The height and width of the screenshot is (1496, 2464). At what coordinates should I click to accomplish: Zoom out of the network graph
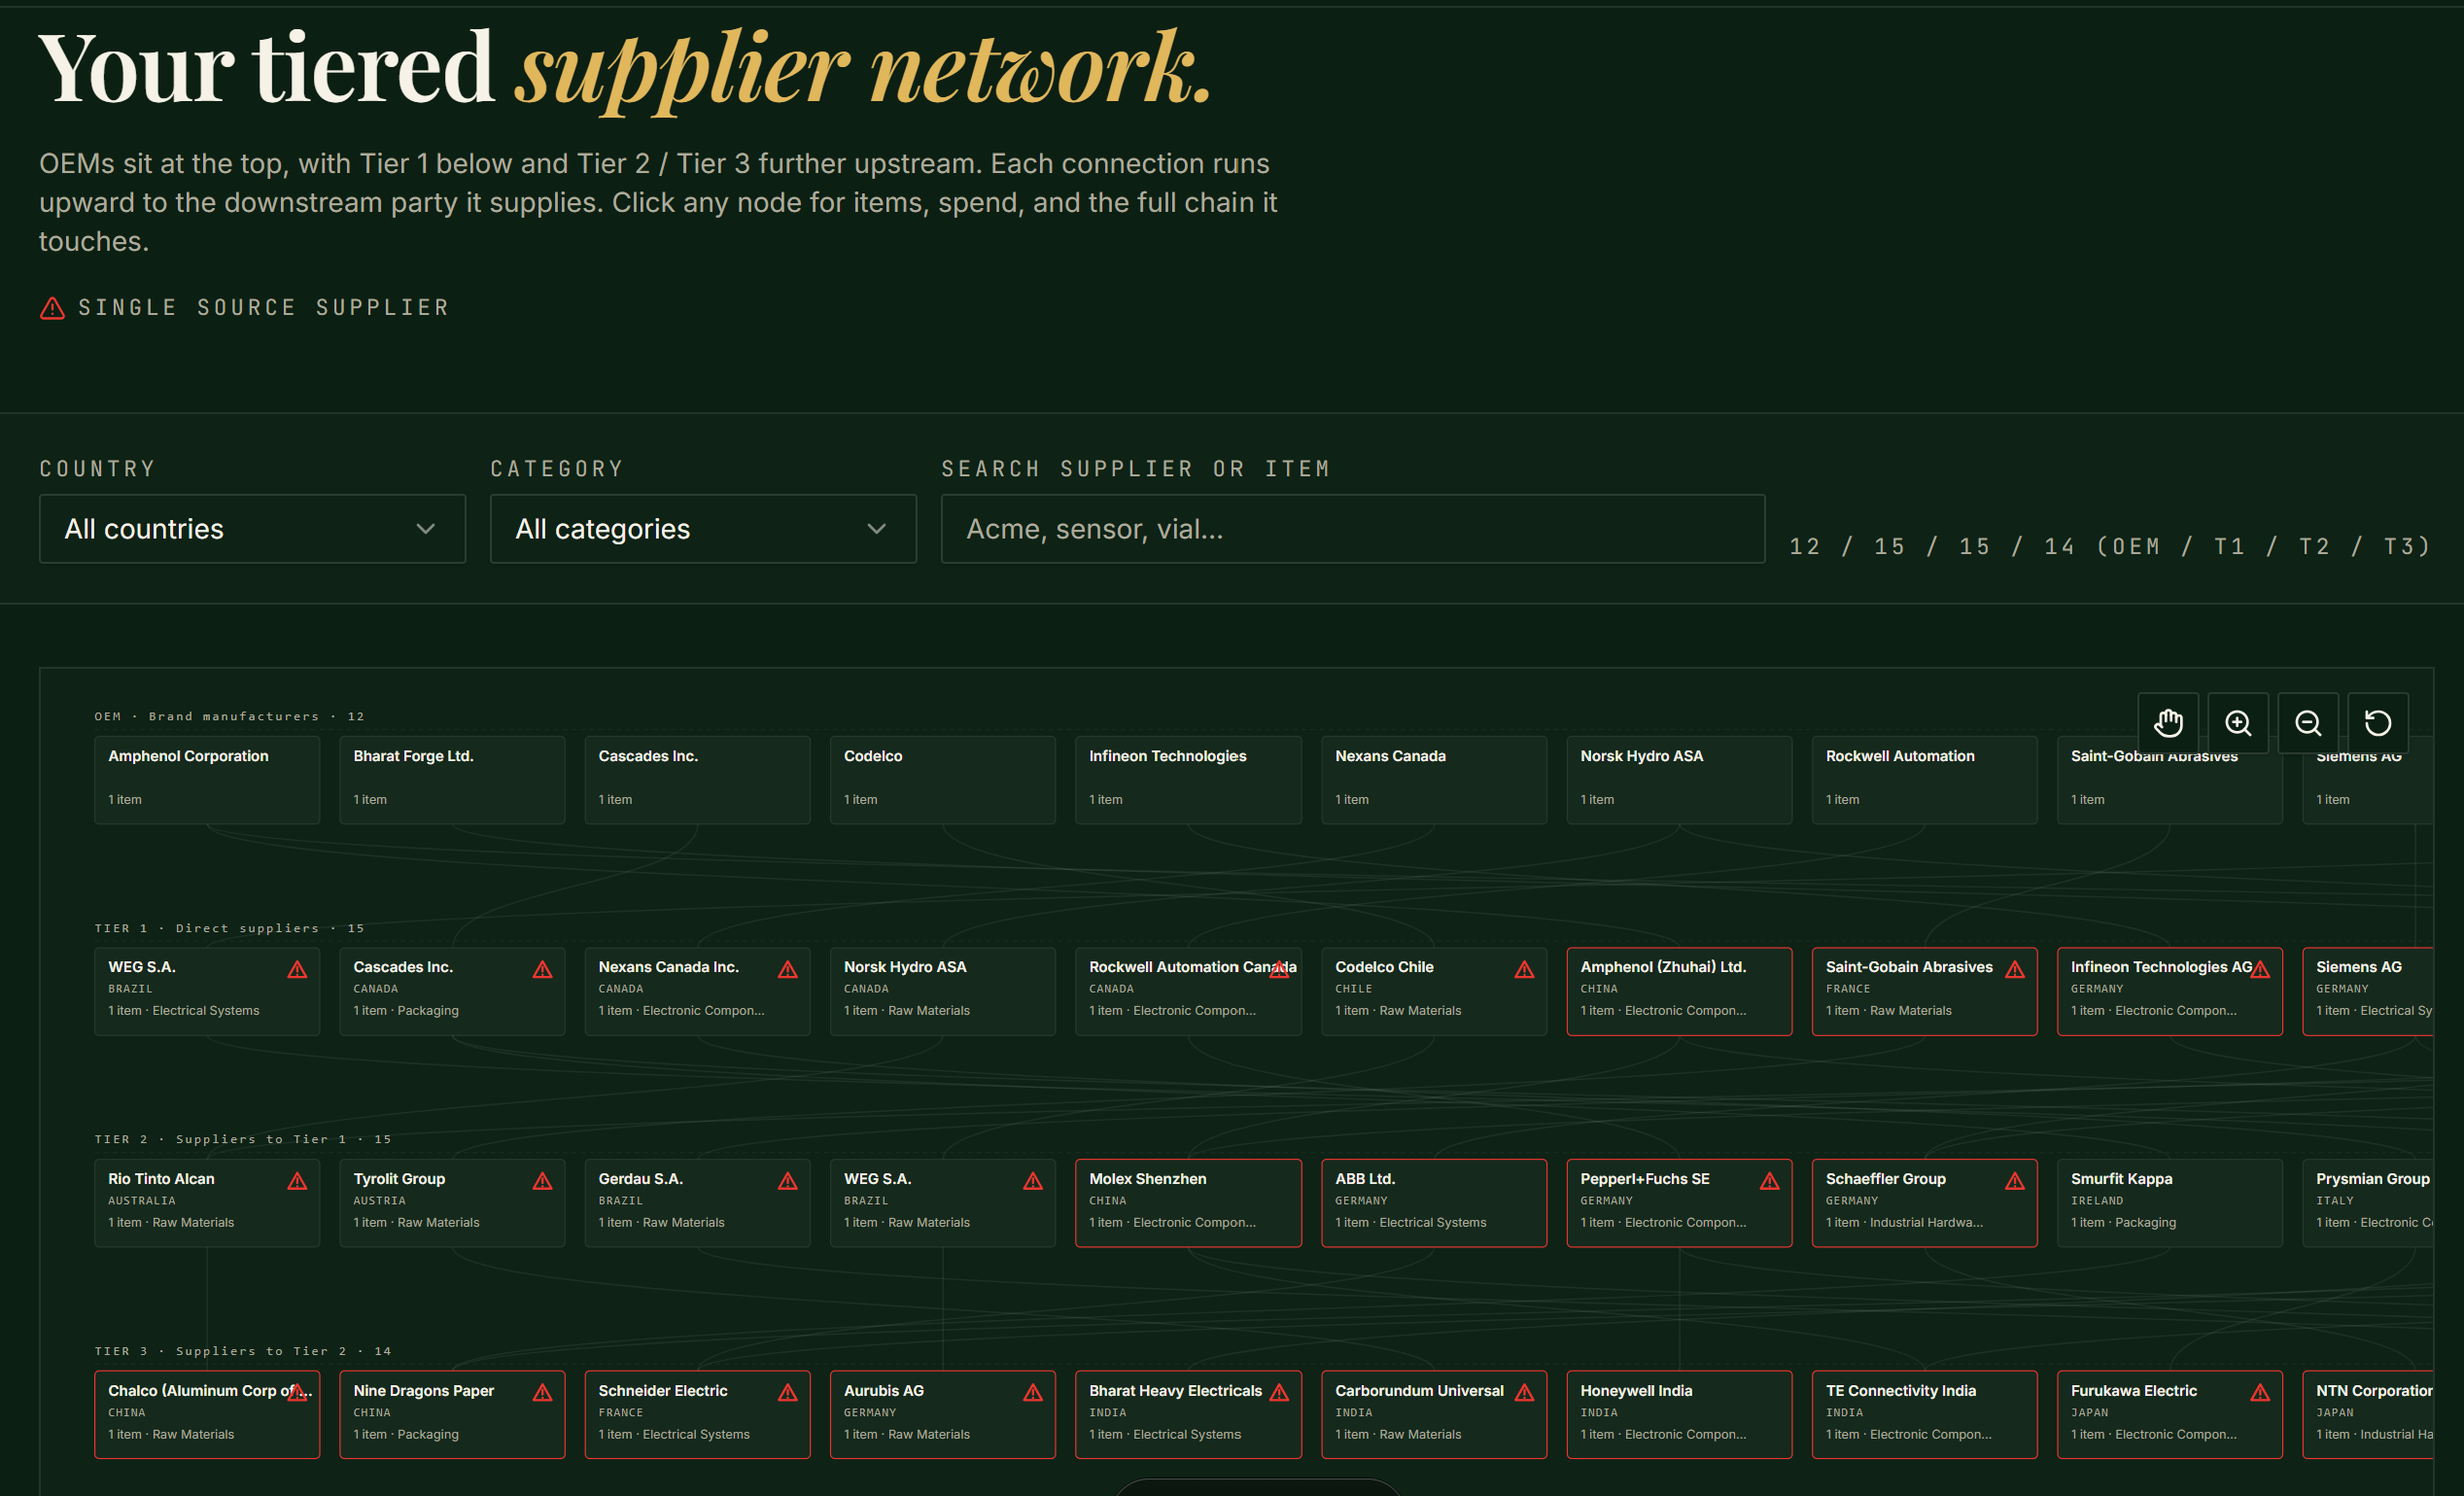(2308, 723)
